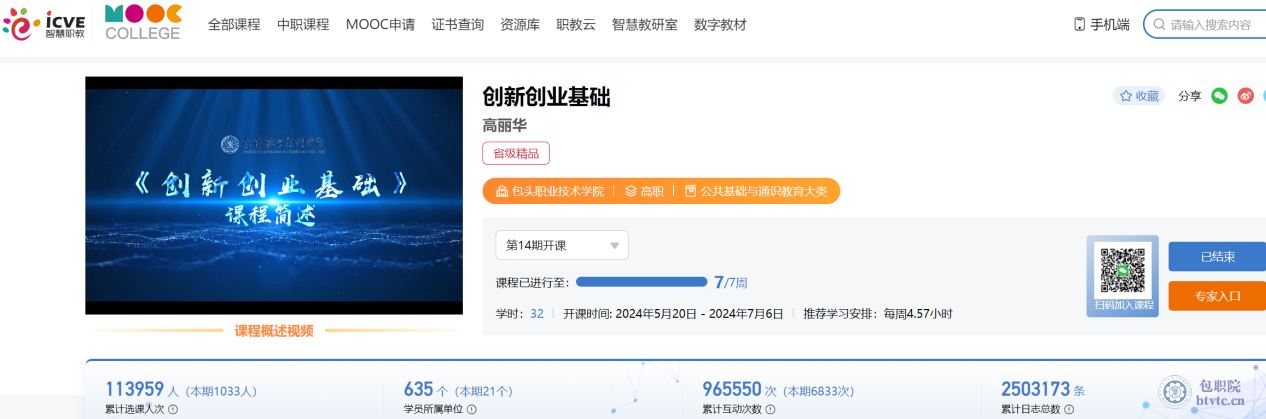Click the 高职 level tag
Screen dimensions: 1266x419
652,191
